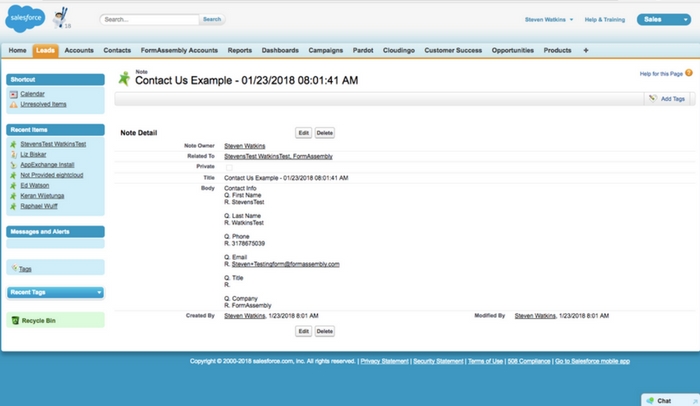Click the Recycle Bin icon
Viewport: 700px width, 406px height.
pos(15,320)
